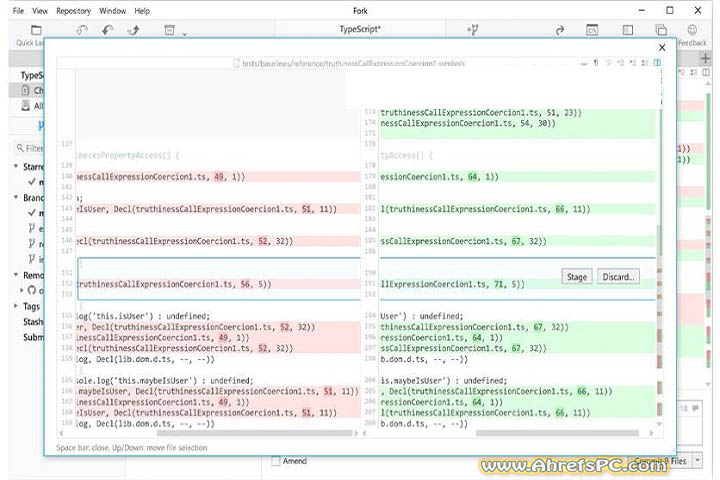
Task: Click the diff file path header
Action: click(353, 63)
